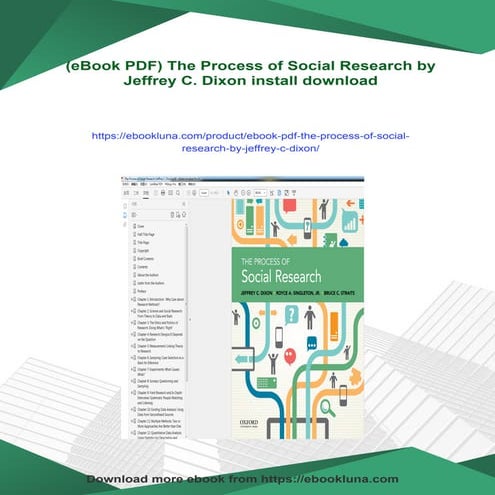Image resolution: width=495 pixels, height=495 pixels.
Task: Expand the Chapter 5 bookmark node
Action: (132, 346)
